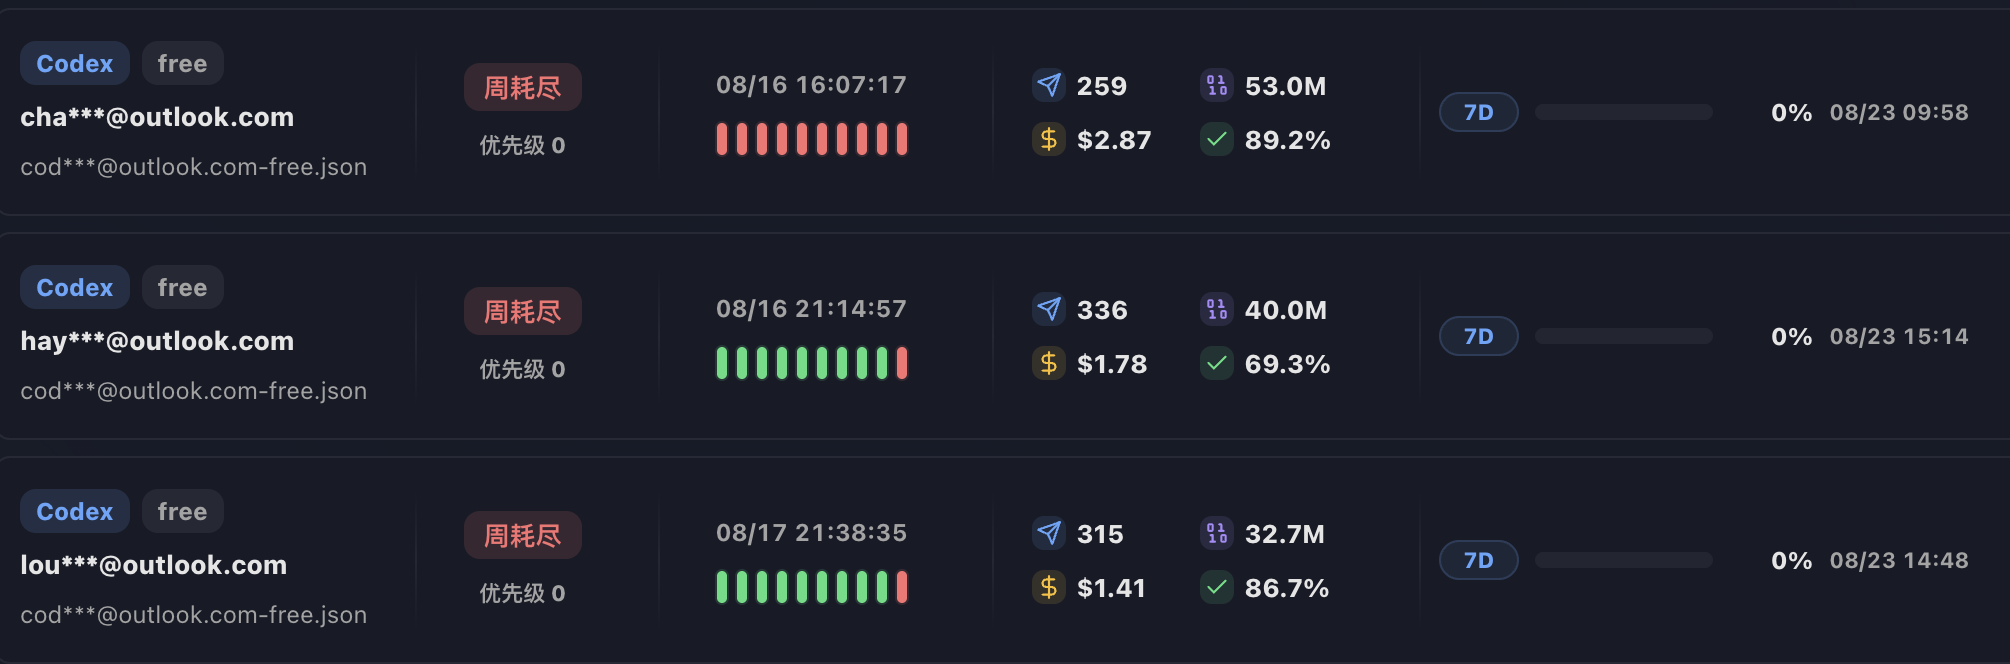The height and width of the screenshot is (664, 2010).
Task: Click the token icon next to 32.7M
Action: point(1216,533)
